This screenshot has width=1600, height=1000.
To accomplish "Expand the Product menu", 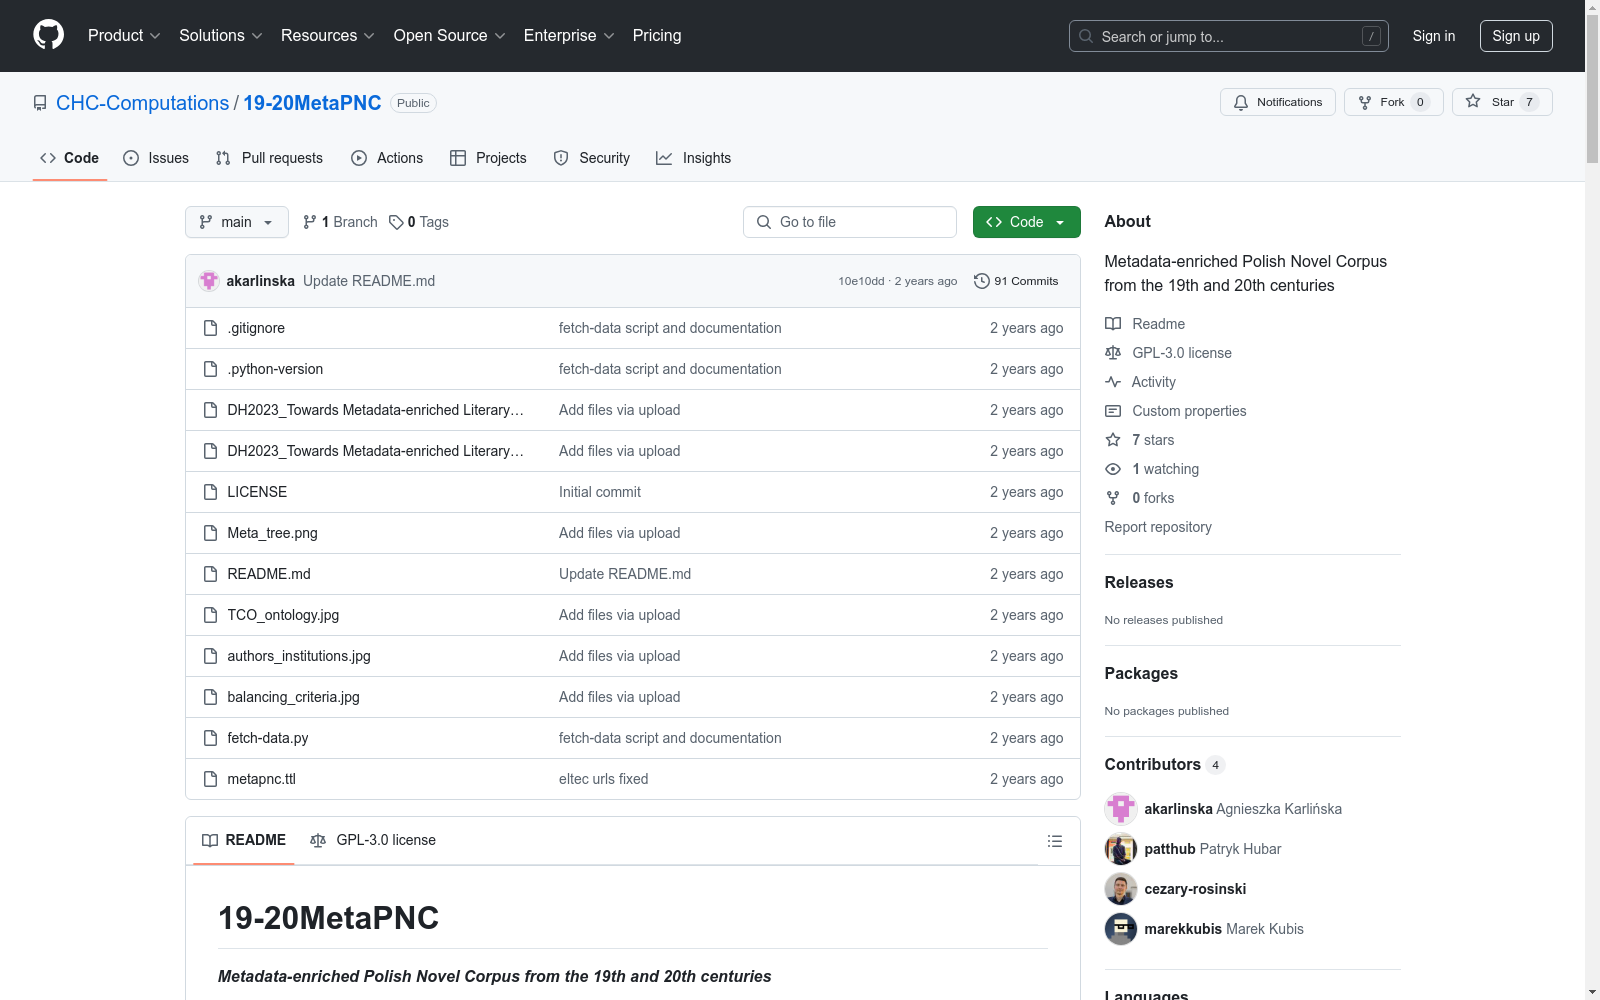I will pos(124,35).
